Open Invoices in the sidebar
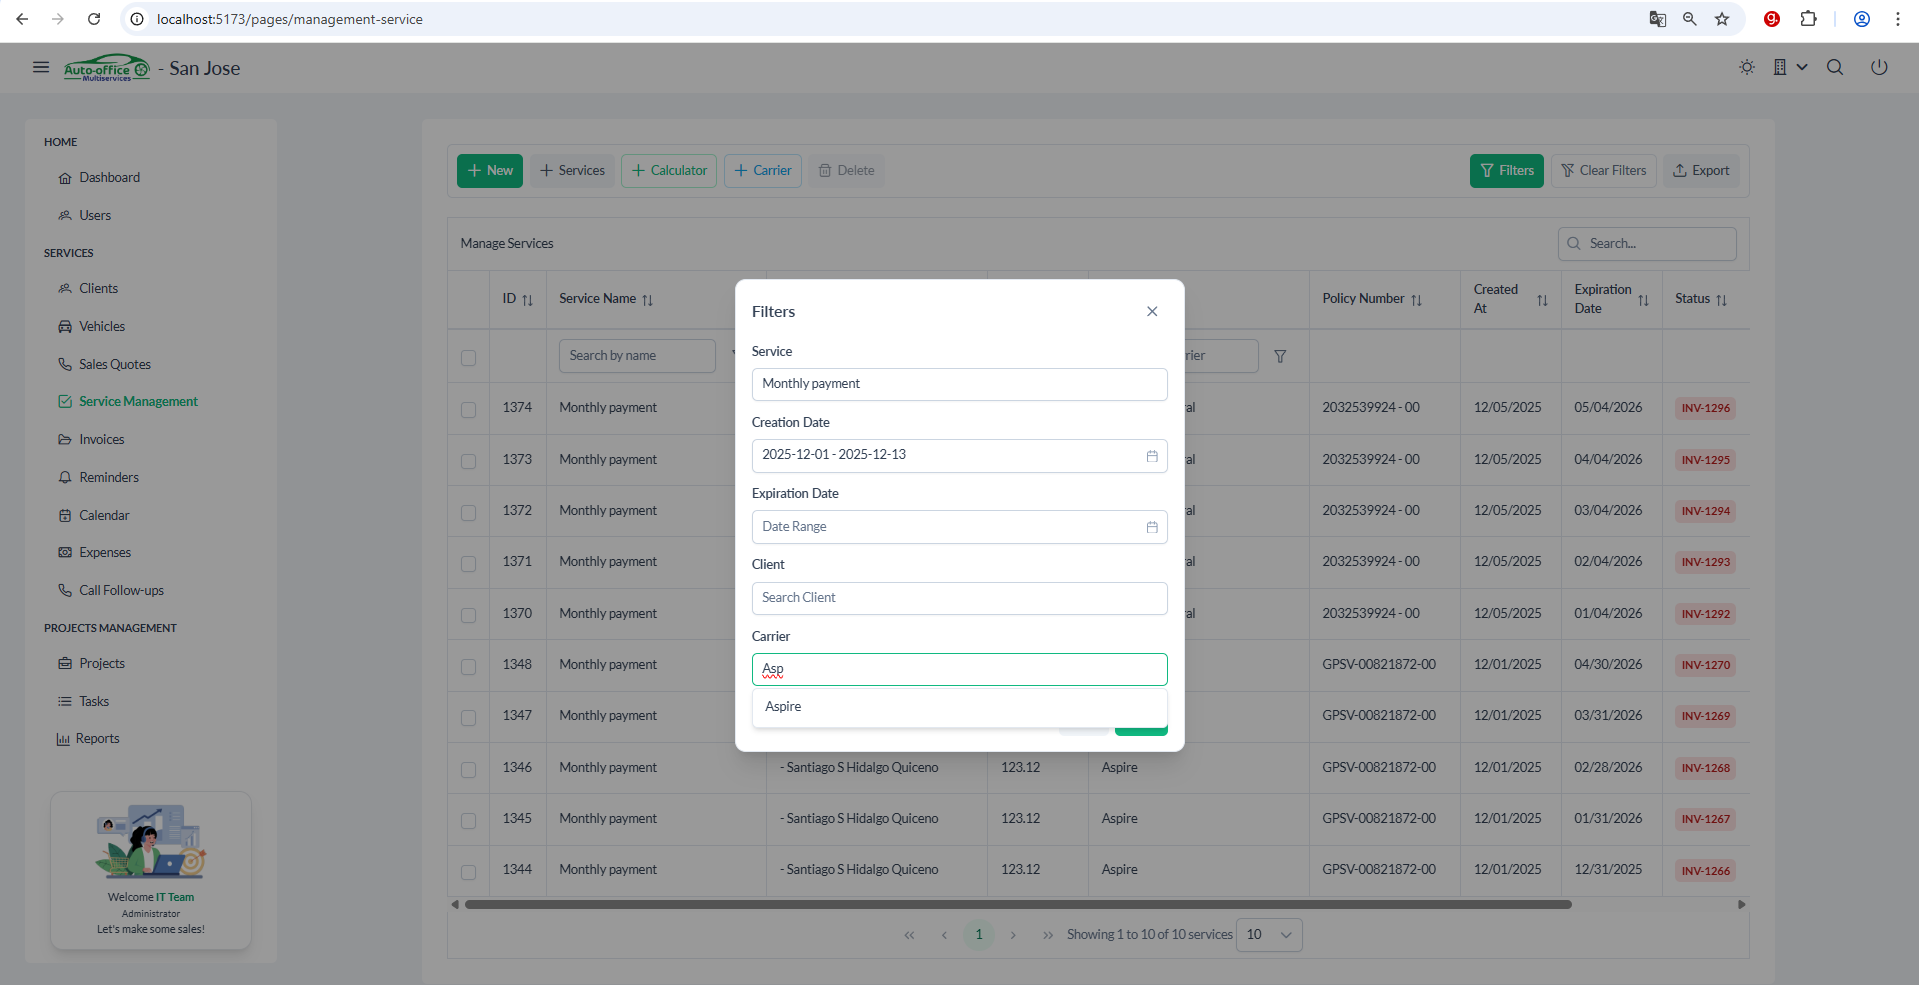The width and height of the screenshot is (1919, 985). (102, 440)
